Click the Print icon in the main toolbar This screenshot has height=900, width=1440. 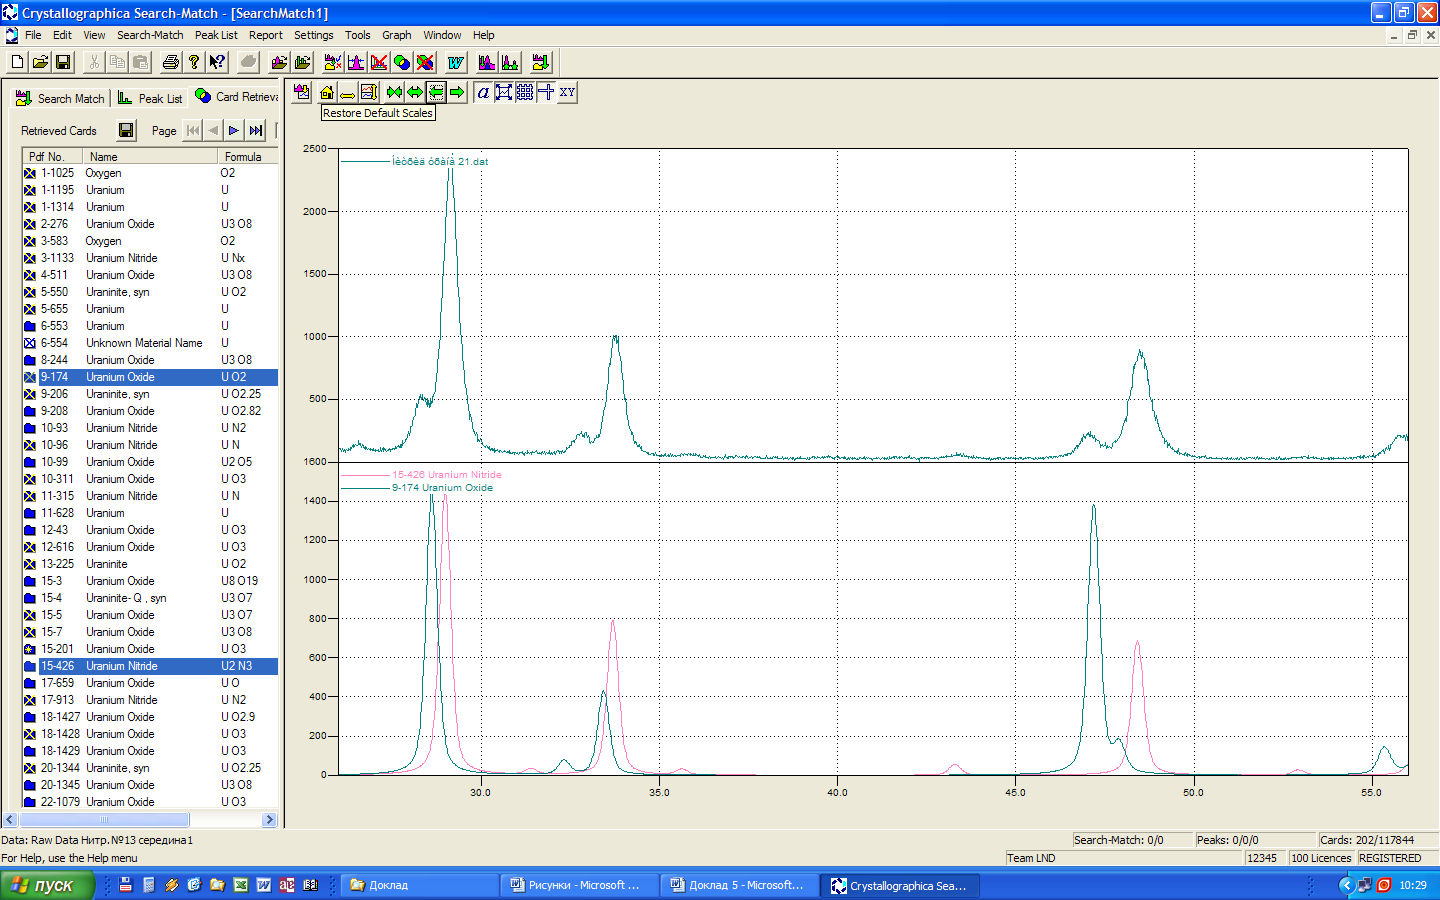pos(171,62)
